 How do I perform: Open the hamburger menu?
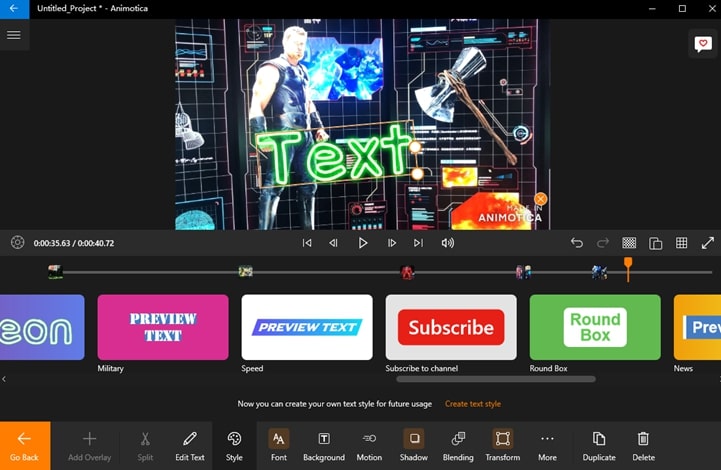coord(14,35)
